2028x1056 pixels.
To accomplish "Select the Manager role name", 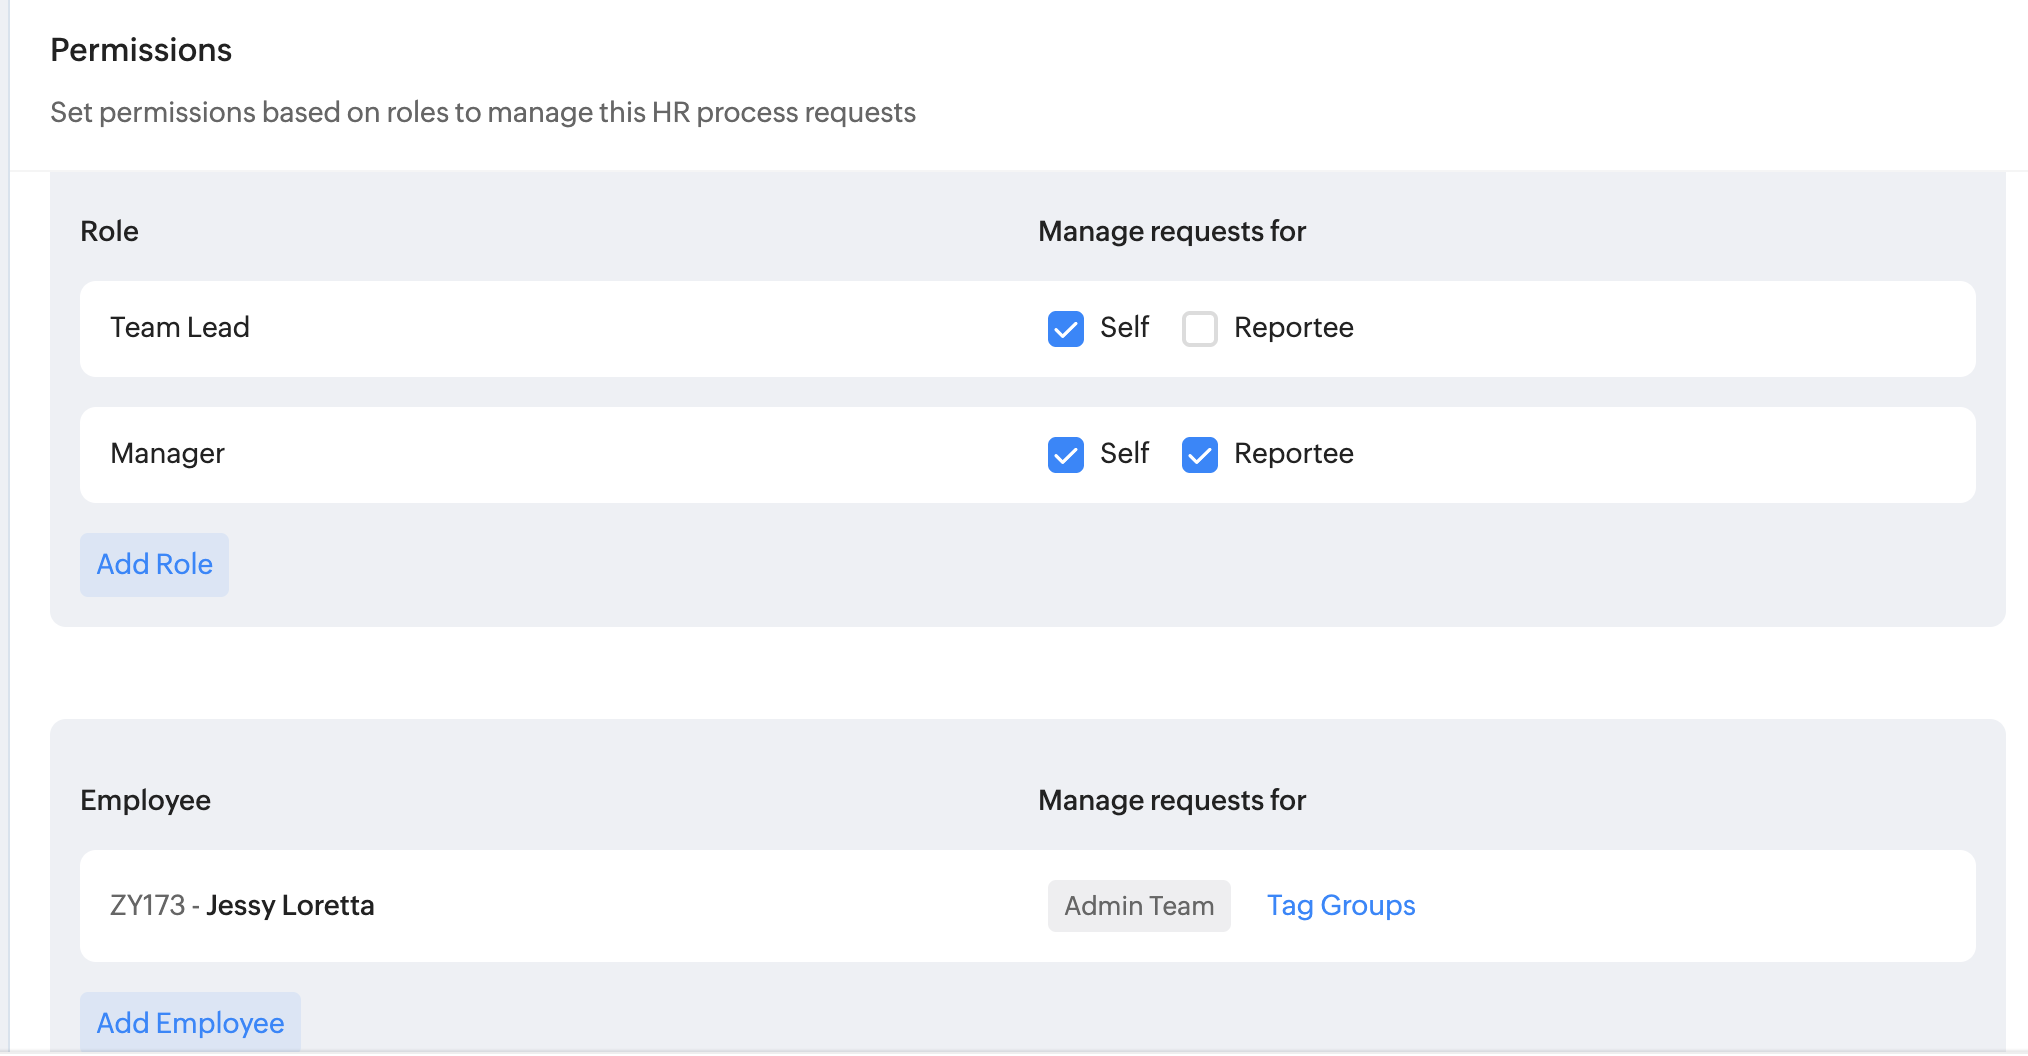I will click(167, 454).
